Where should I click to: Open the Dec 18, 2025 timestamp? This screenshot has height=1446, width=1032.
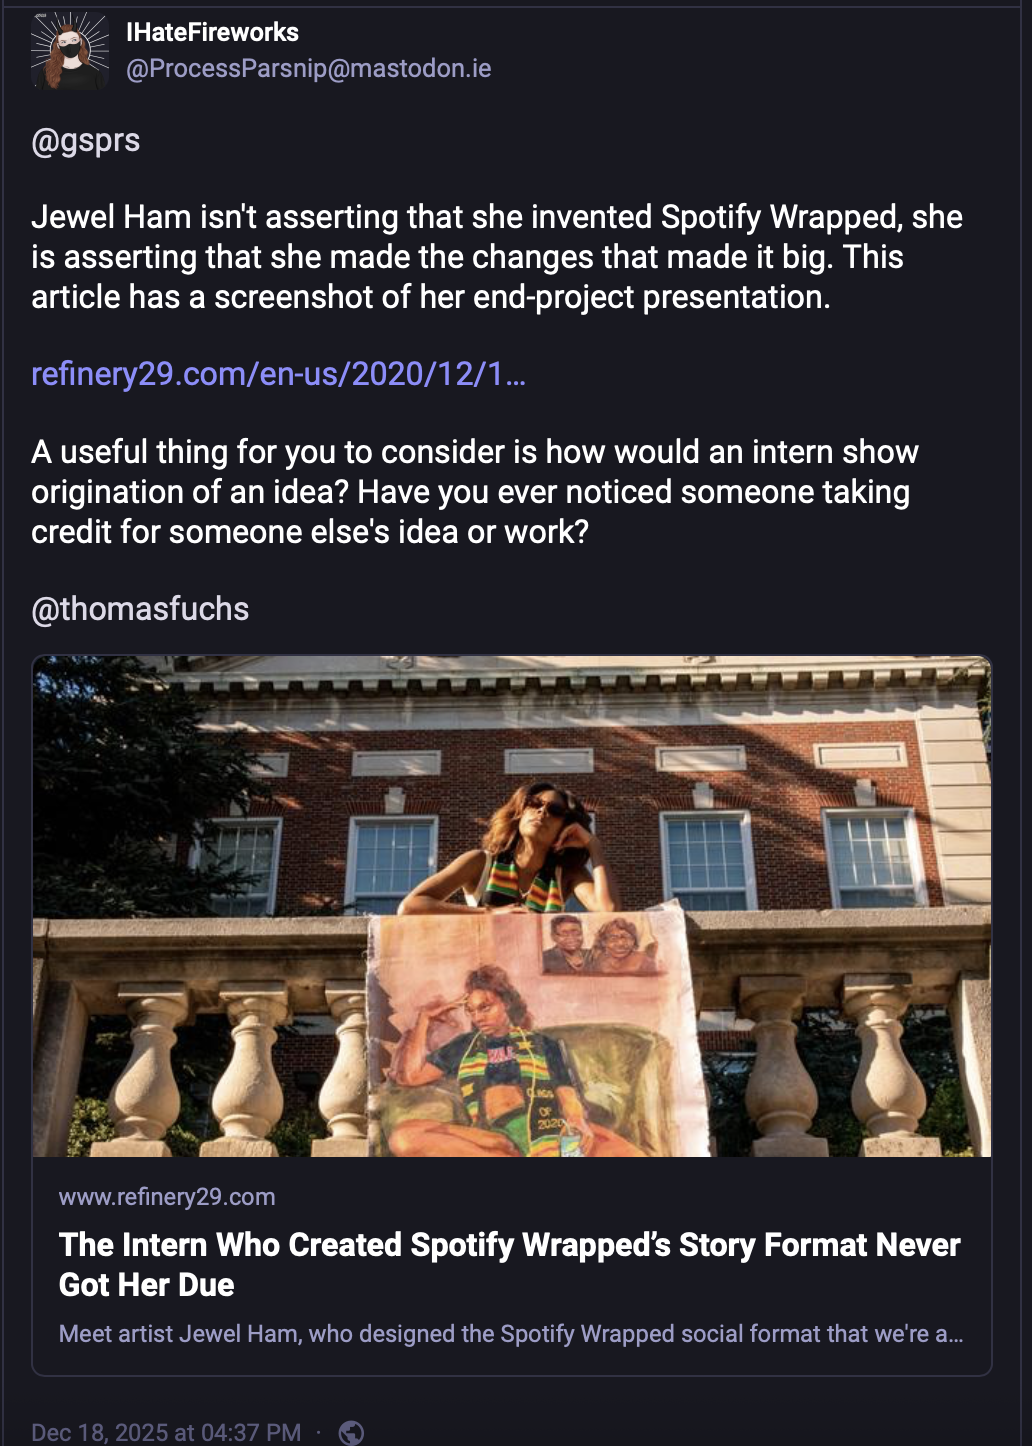[x=166, y=1432]
